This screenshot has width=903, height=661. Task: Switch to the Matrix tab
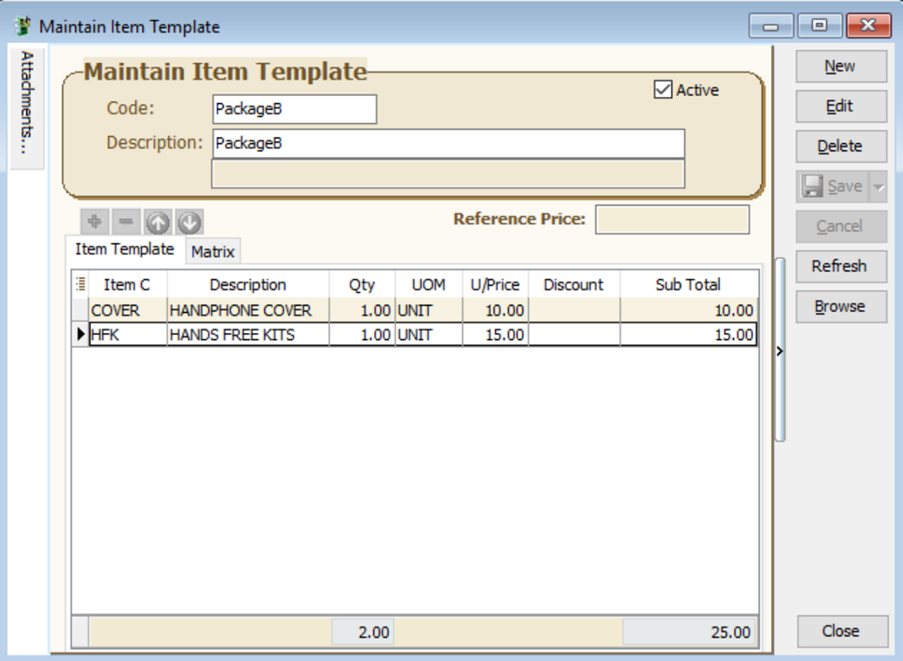pyautogui.click(x=212, y=252)
